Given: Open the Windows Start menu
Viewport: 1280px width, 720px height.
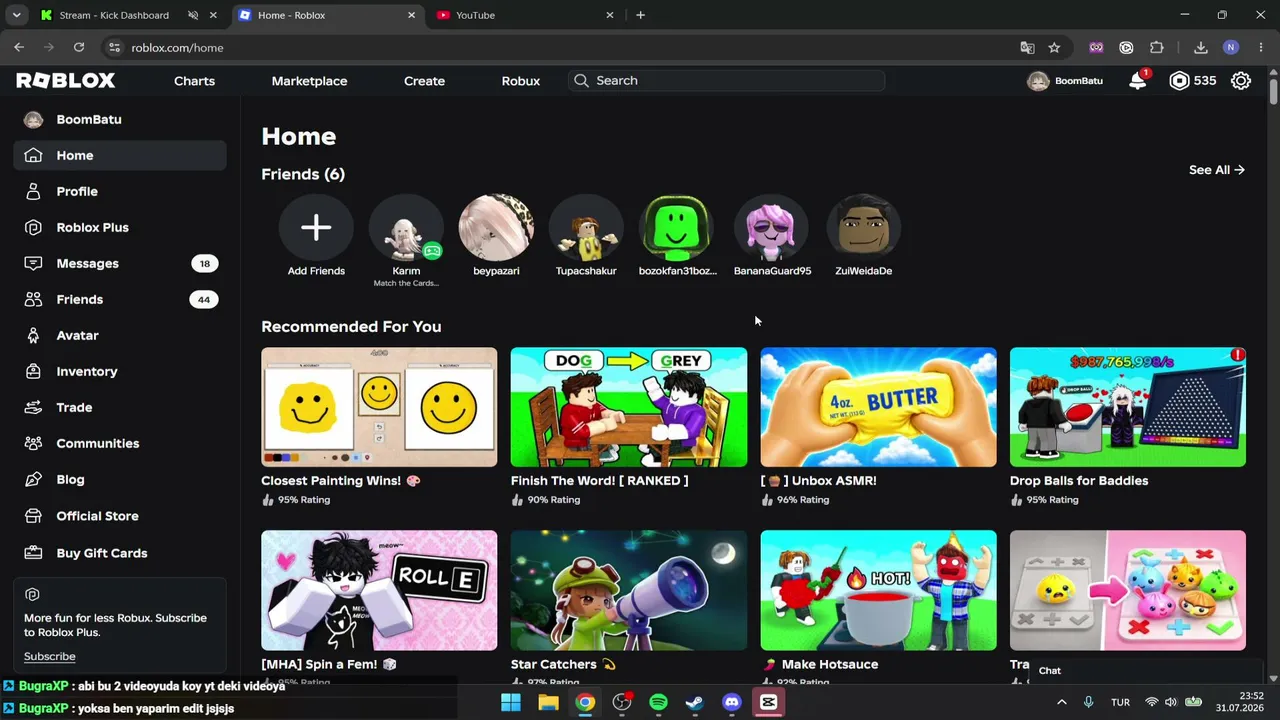Looking at the screenshot, I should pyautogui.click(x=511, y=702).
